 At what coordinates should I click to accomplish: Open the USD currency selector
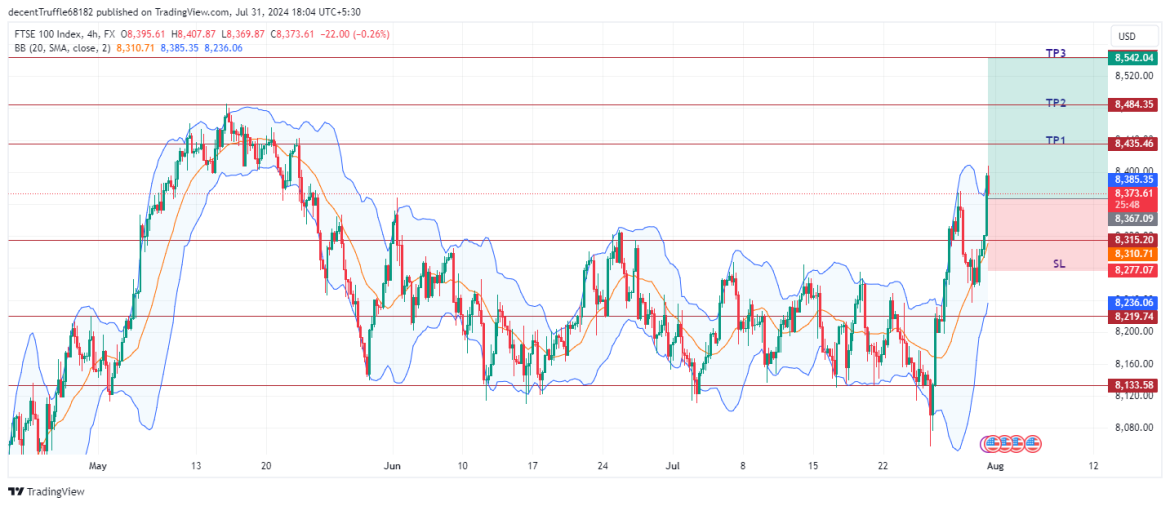click(1128, 35)
